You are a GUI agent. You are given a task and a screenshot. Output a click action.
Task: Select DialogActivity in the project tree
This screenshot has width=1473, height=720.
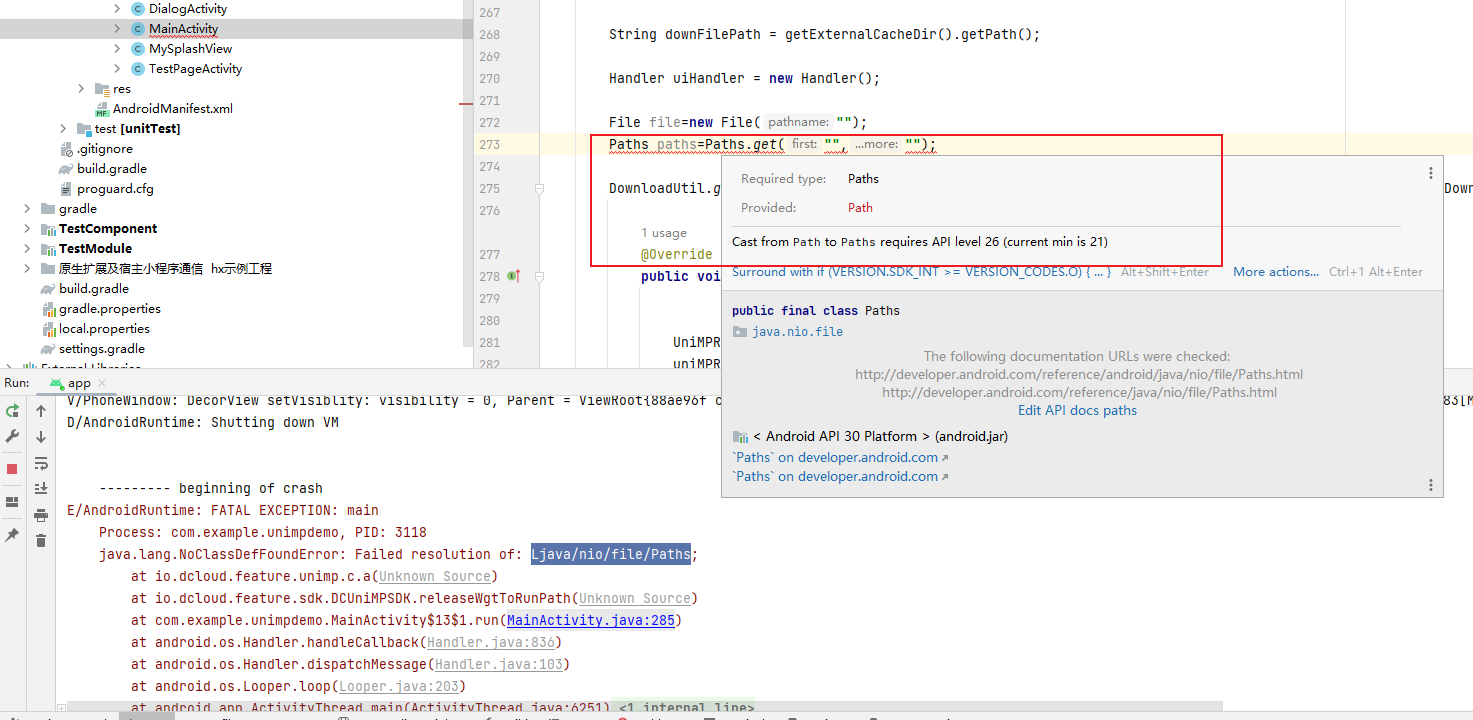coord(187,9)
